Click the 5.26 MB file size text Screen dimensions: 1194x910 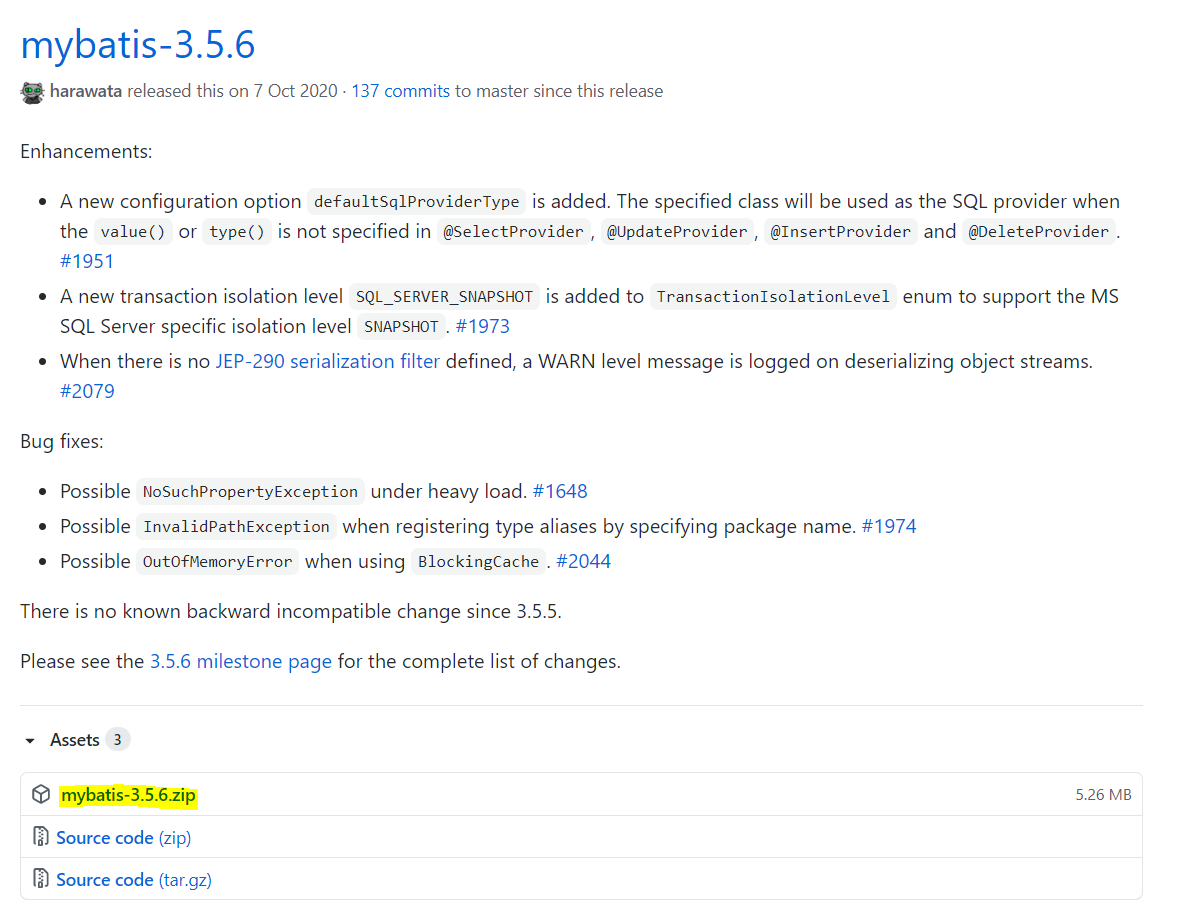(x=1103, y=795)
